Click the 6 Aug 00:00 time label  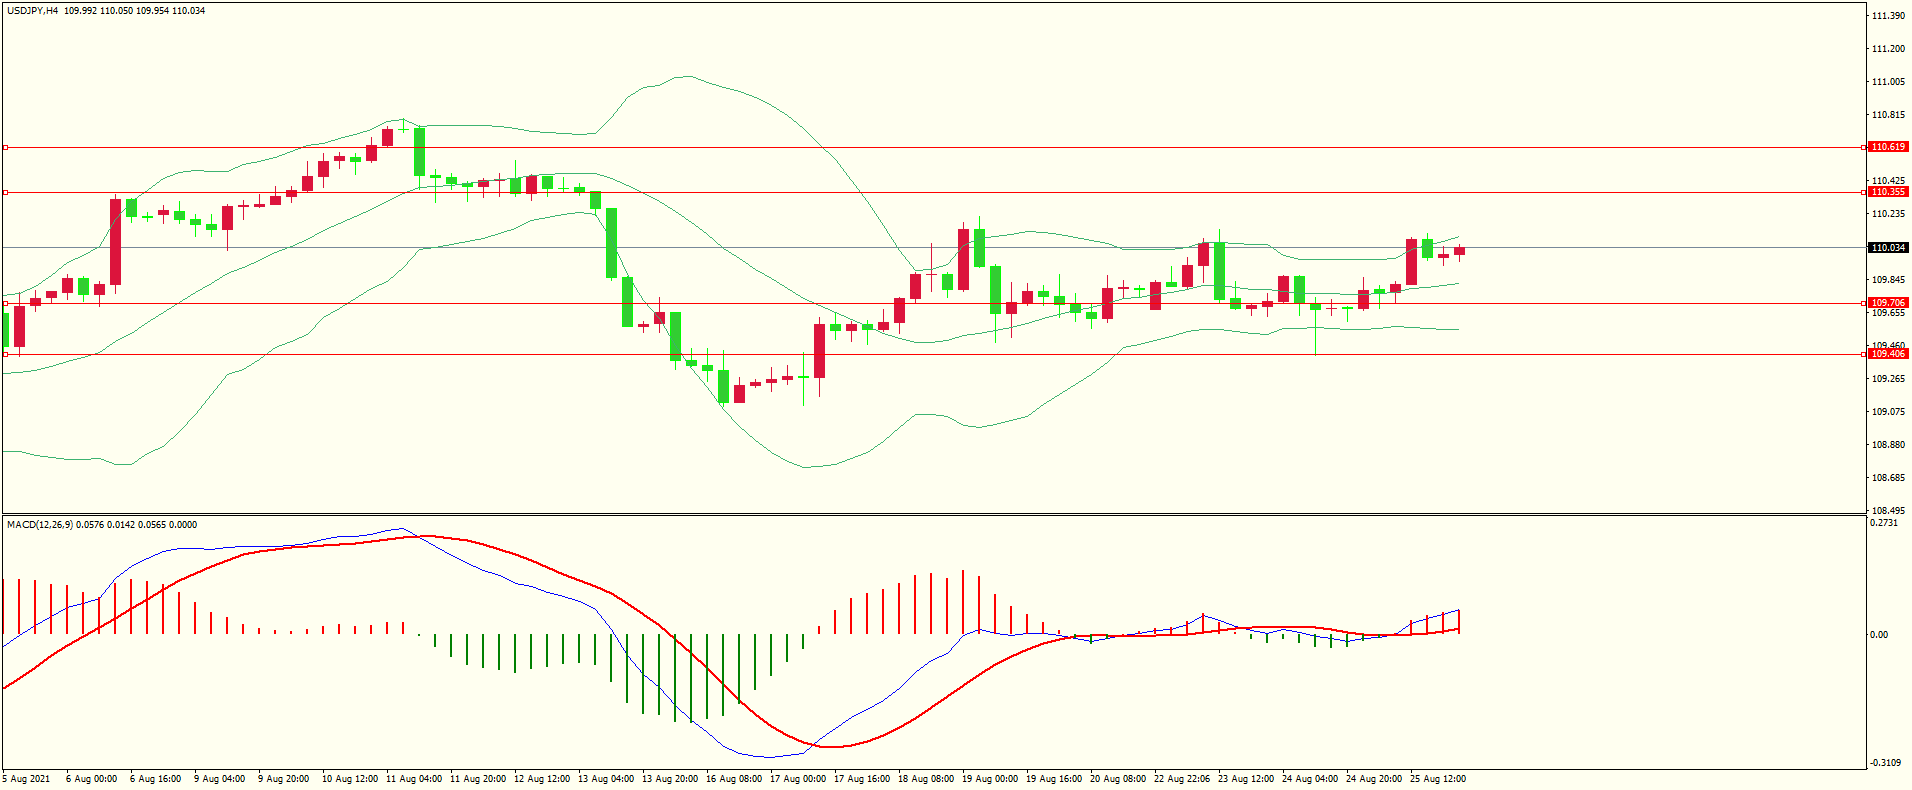[x=91, y=779]
